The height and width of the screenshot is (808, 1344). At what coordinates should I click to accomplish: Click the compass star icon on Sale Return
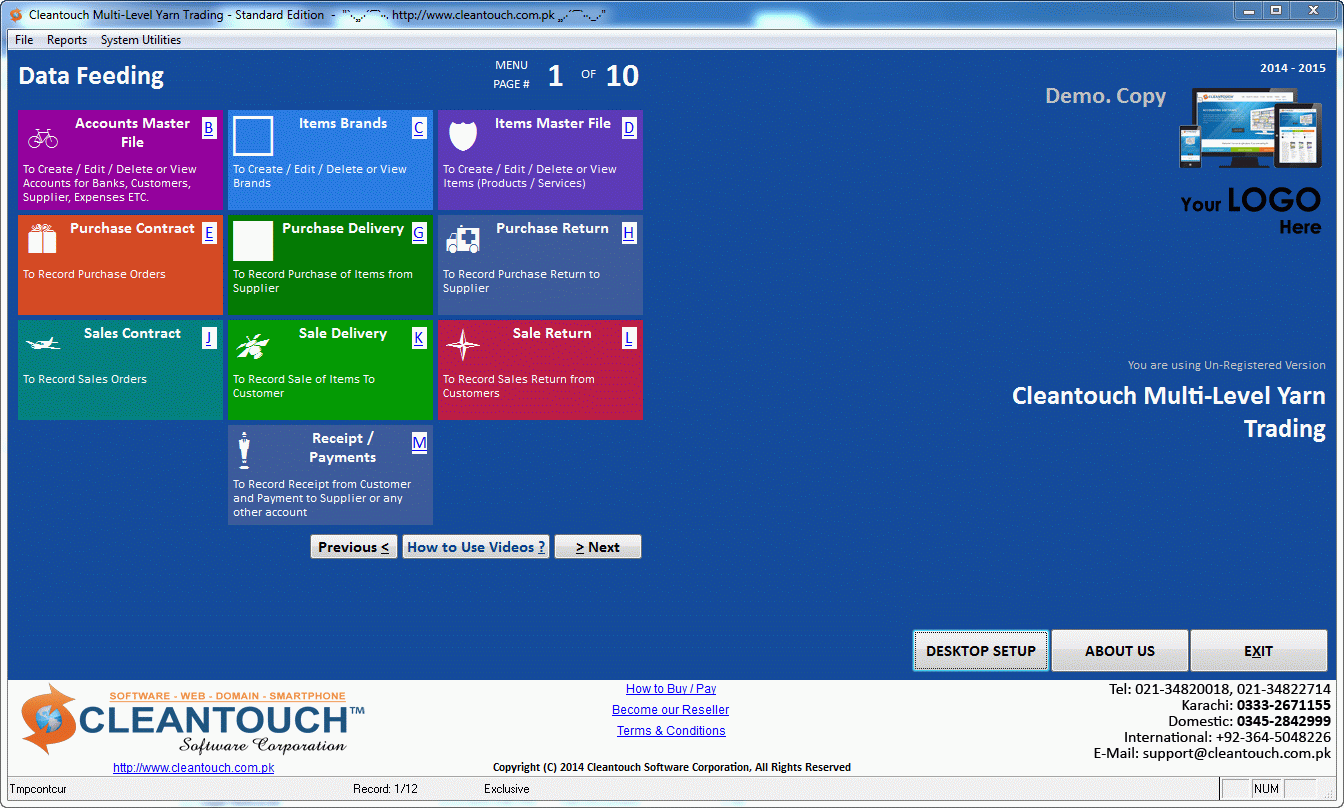463,346
